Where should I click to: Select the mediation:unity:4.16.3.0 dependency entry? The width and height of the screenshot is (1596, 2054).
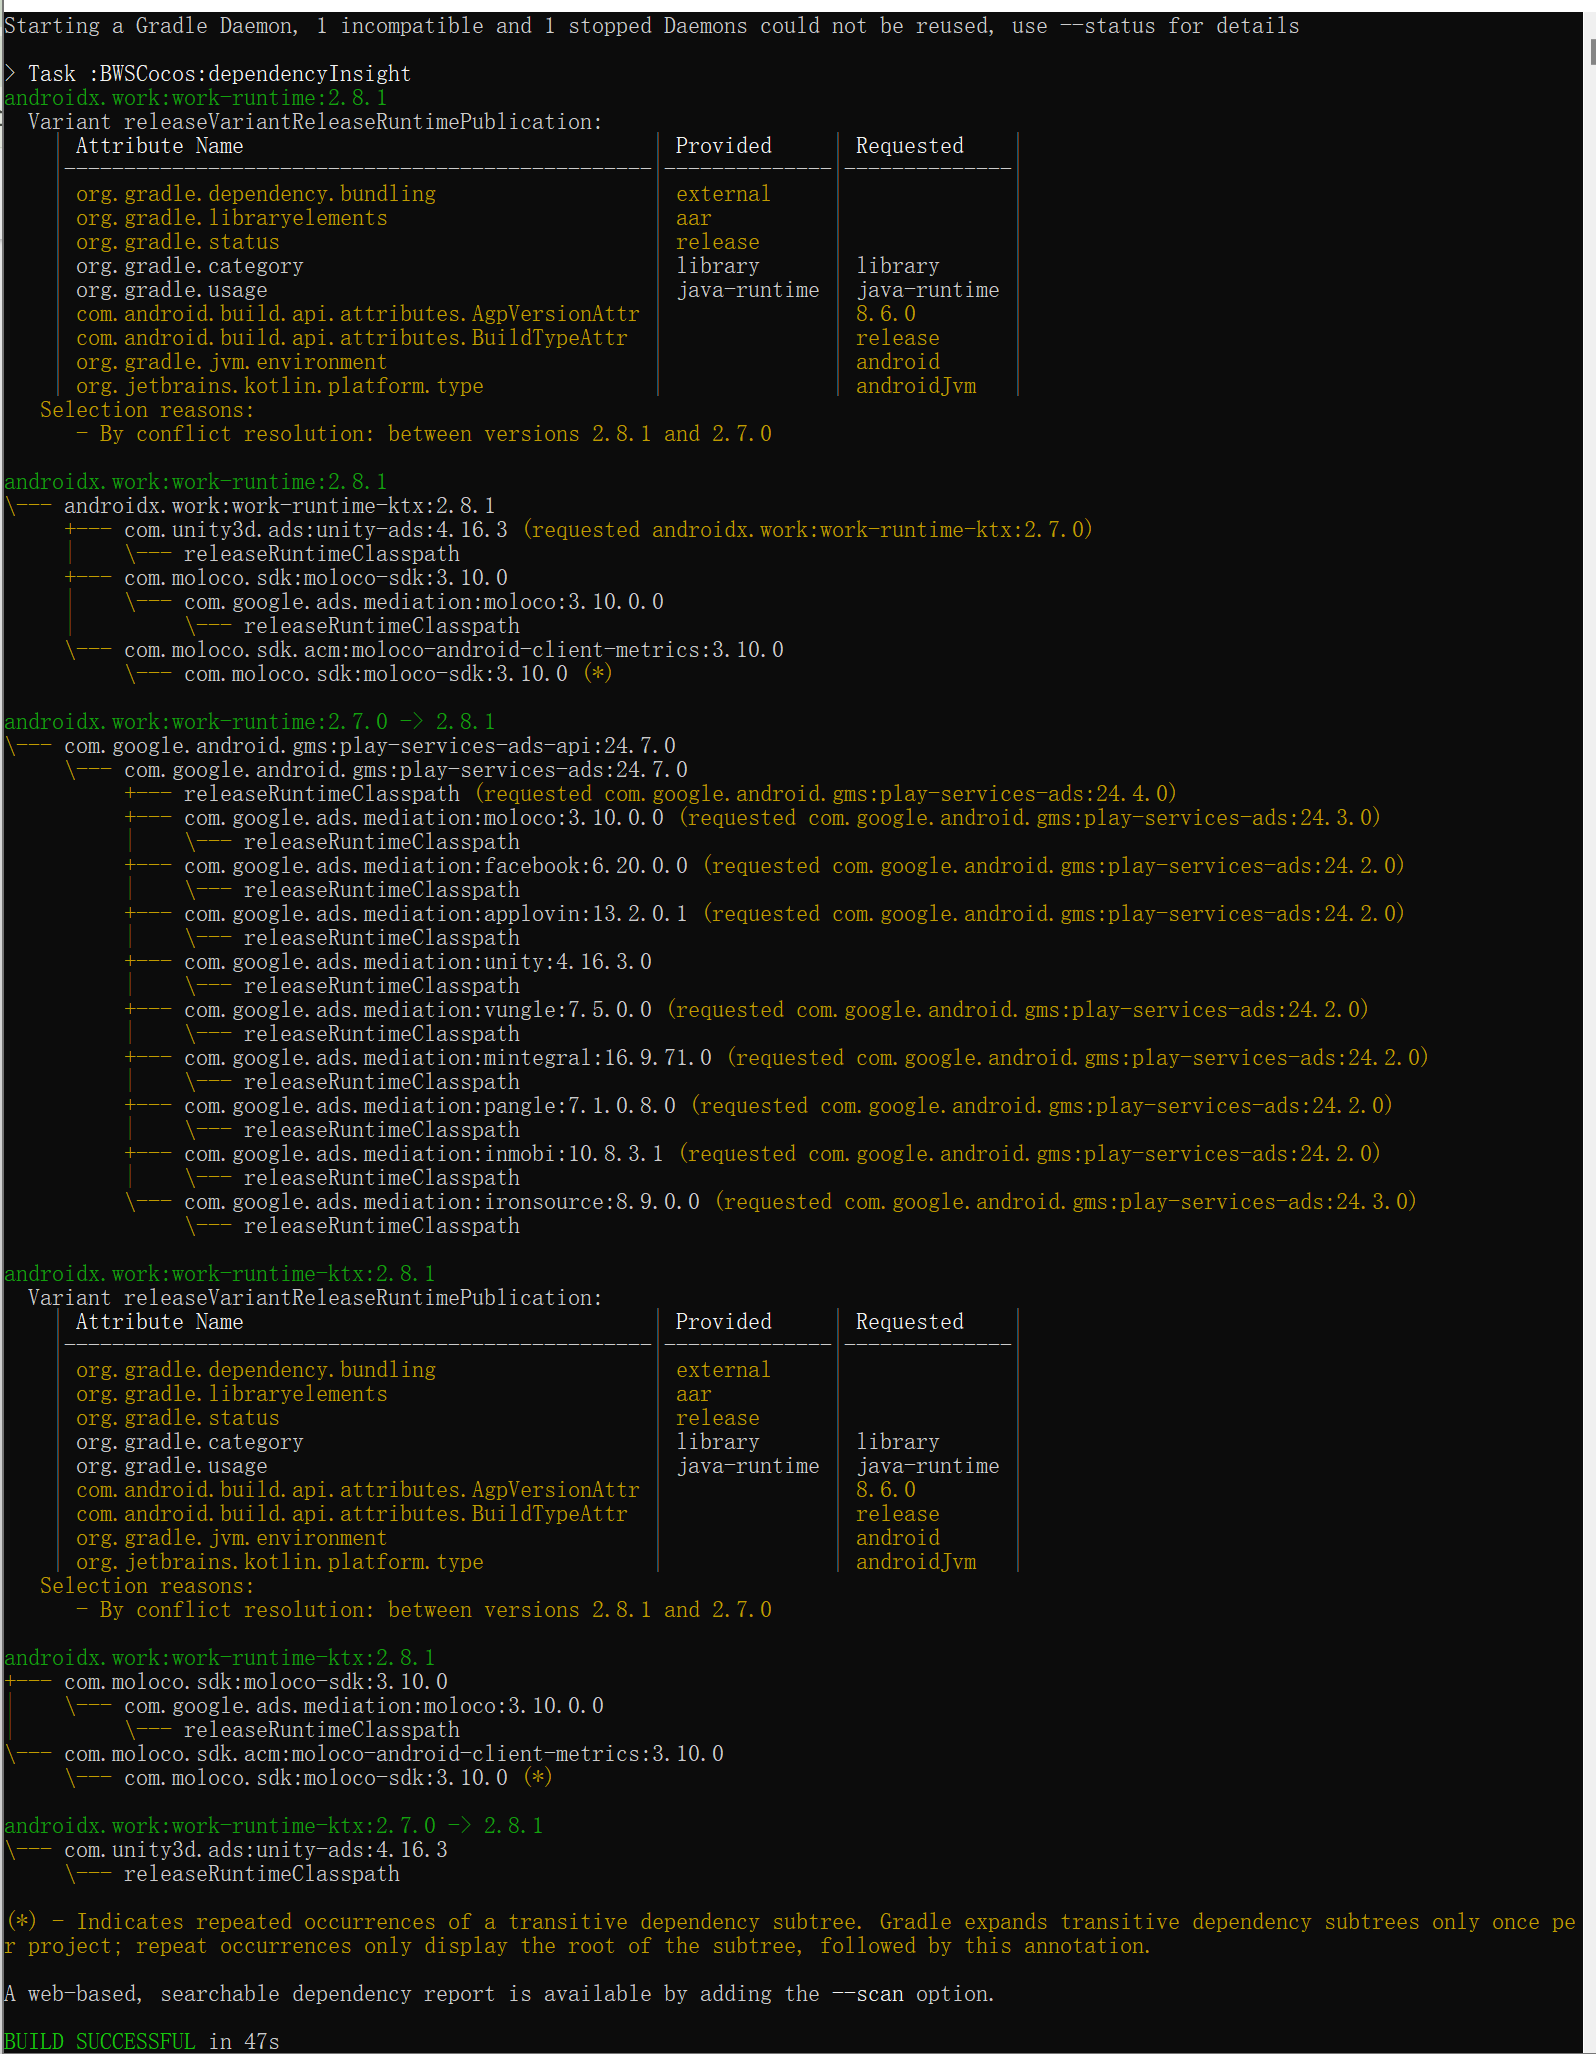[x=417, y=962]
